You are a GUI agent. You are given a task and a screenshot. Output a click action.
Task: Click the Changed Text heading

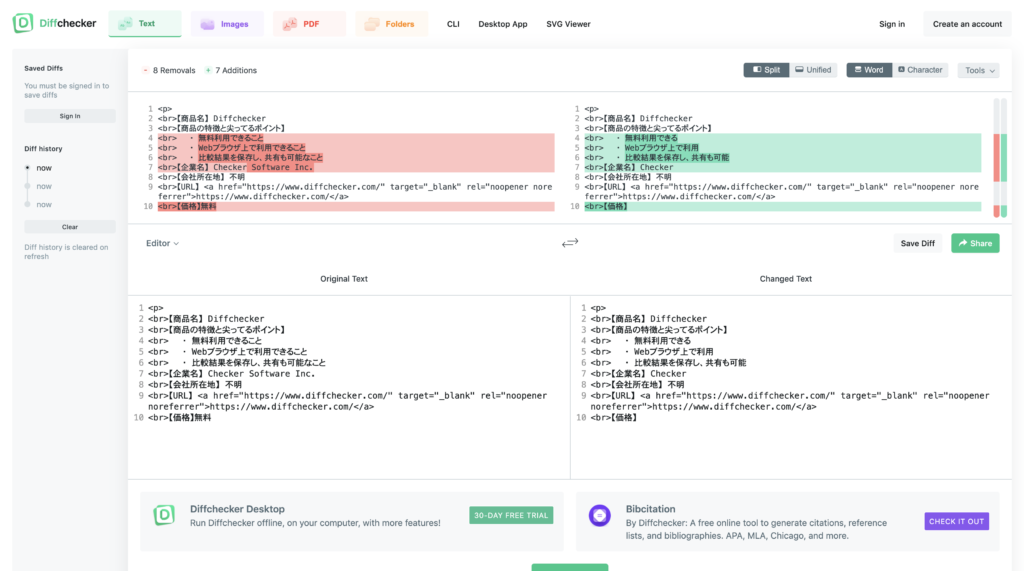[x=786, y=279]
